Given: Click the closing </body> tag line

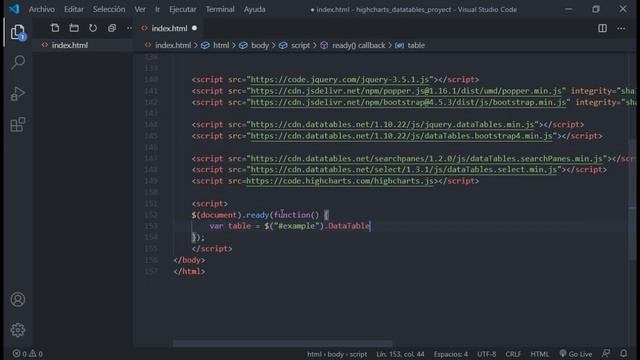Looking at the screenshot, I should click(189, 260).
